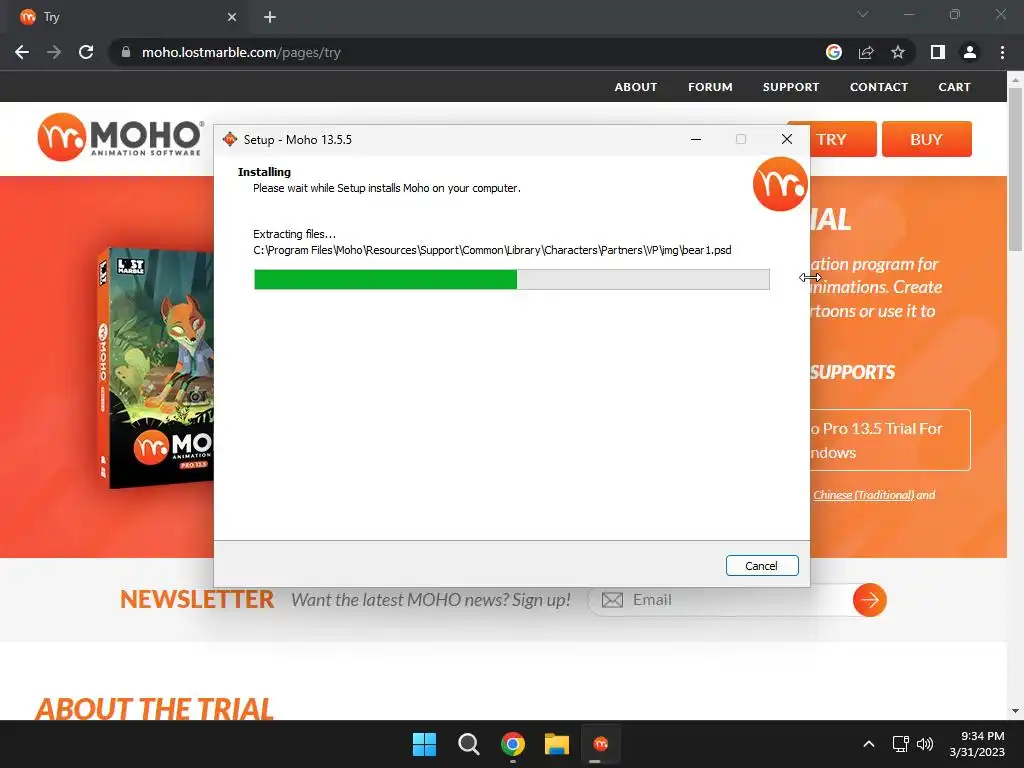Viewport: 1024px width, 768px height.
Task: Open the Chrome side panel icon
Action: 938,52
